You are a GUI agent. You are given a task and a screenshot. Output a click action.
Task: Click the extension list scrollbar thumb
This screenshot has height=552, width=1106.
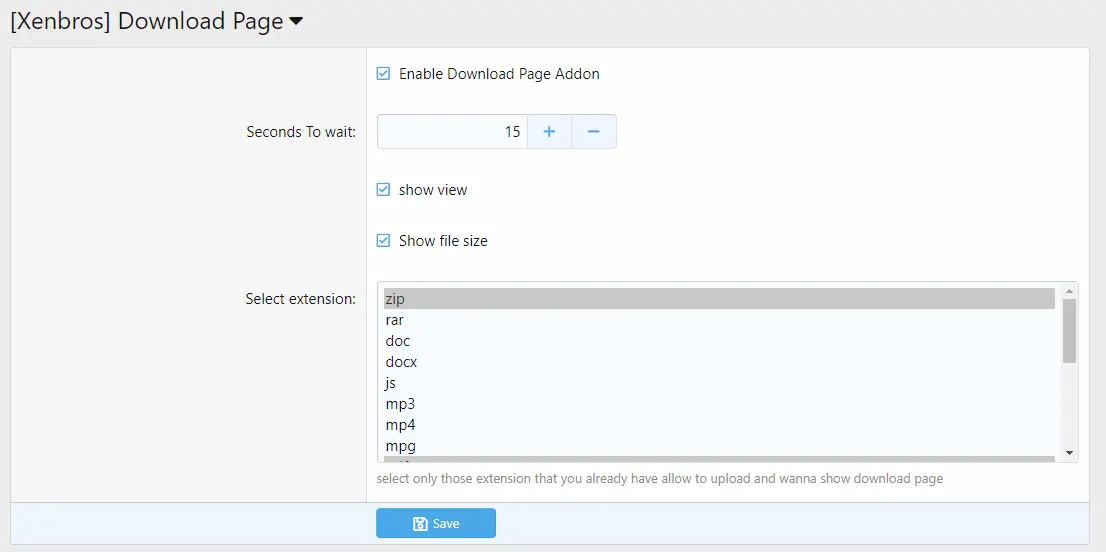1069,330
